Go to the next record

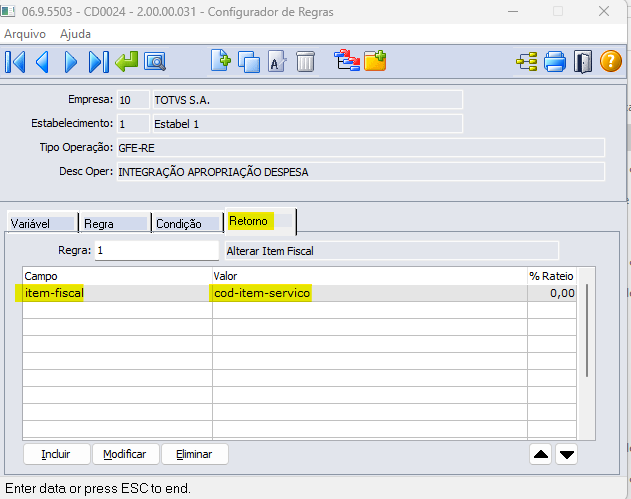70,62
